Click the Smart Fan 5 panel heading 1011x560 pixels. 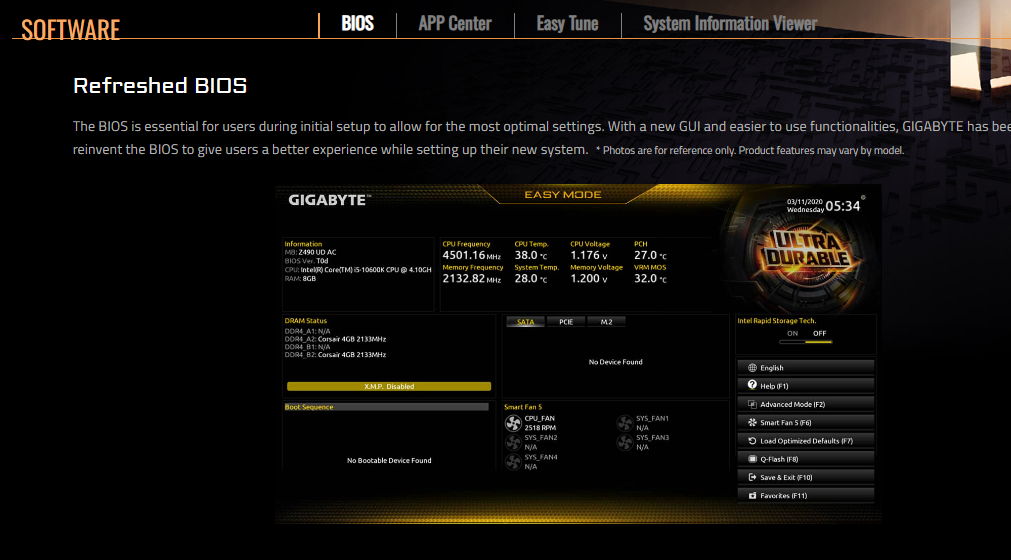(x=523, y=407)
